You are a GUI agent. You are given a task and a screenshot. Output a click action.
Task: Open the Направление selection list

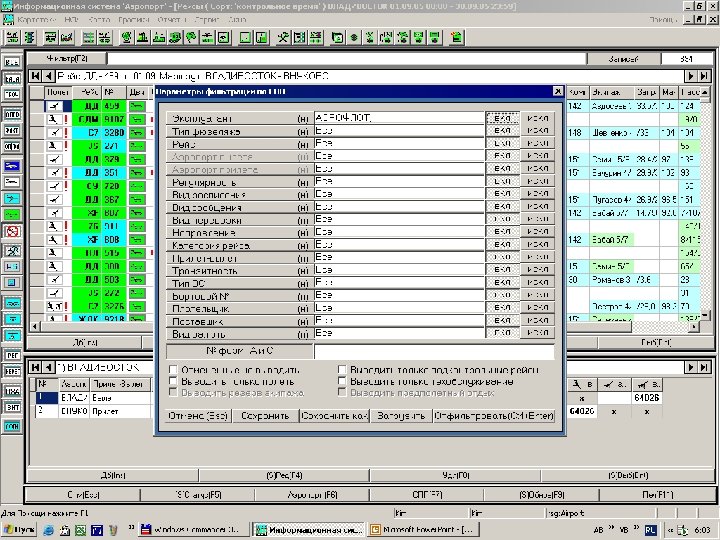pyautogui.click(x=240, y=233)
